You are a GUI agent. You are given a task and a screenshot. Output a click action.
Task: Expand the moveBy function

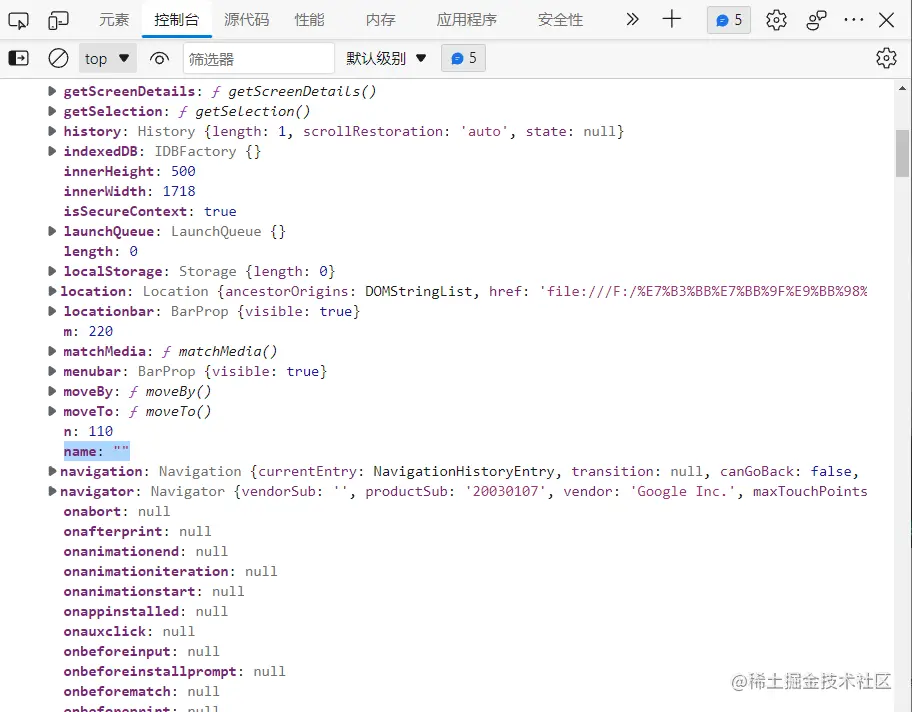click(52, 391)
